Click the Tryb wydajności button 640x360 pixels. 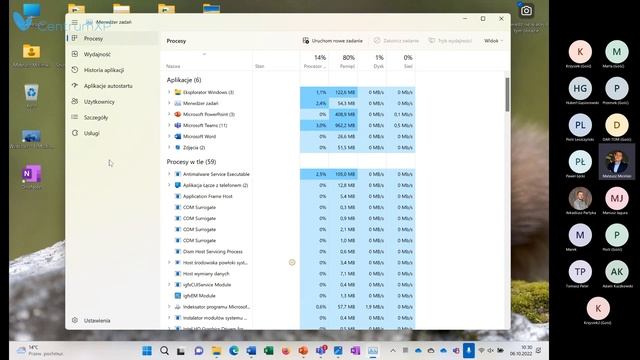point(450,41)
